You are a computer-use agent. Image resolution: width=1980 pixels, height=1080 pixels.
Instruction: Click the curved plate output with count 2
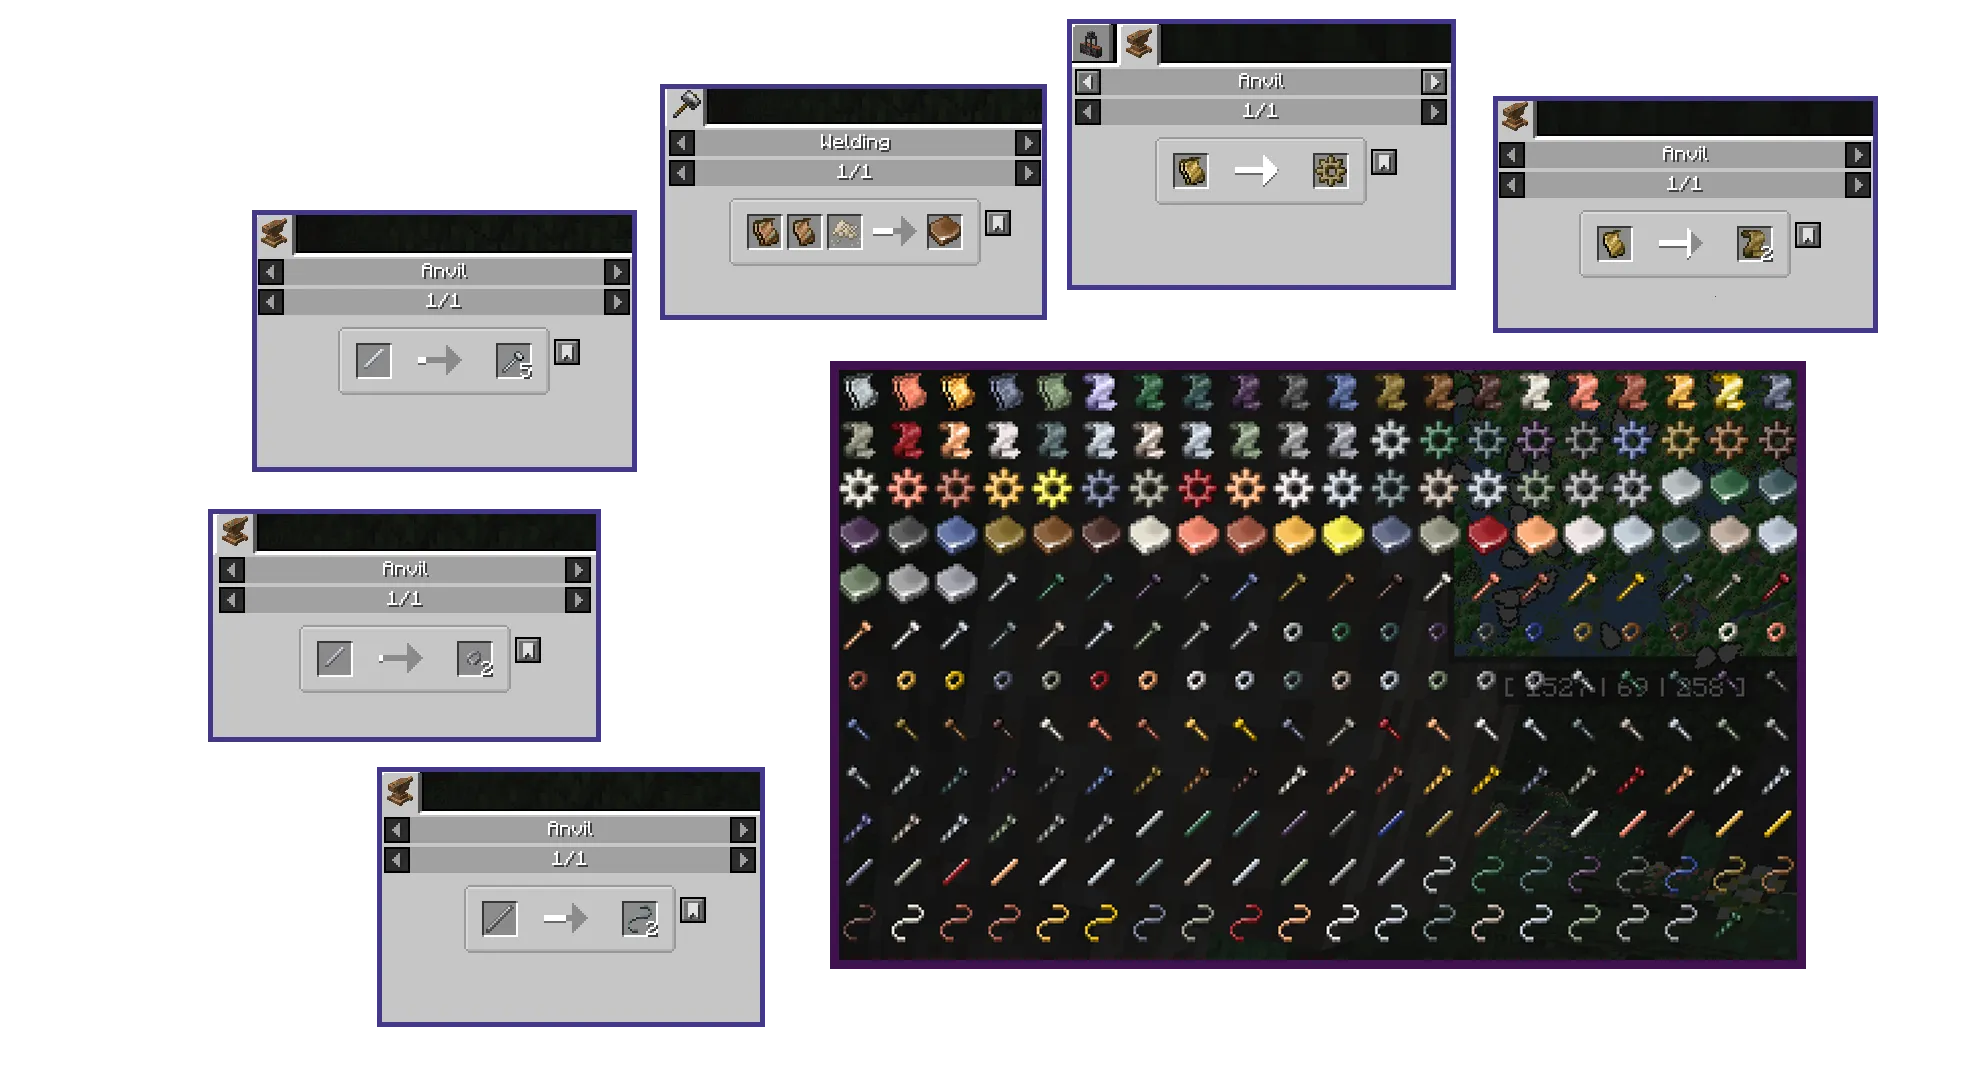(1755, 244)
